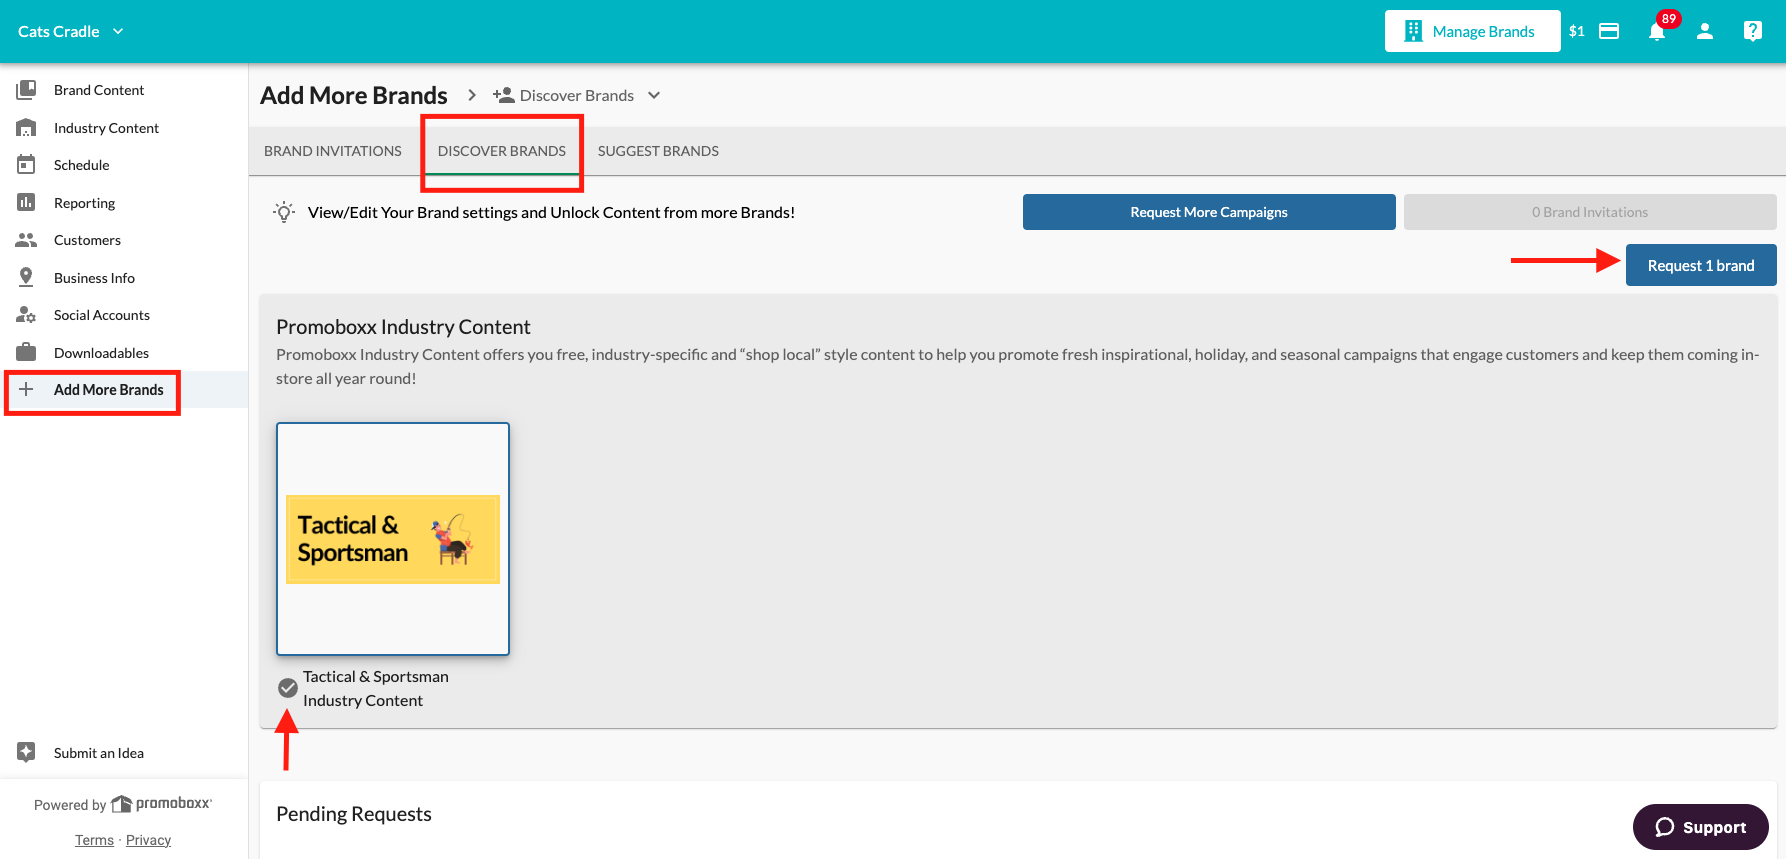Toggle Tactical & Sportsman checkmark selection
Image resolution: width=1786 pixels, height=859 pixels.
(287, 688)
